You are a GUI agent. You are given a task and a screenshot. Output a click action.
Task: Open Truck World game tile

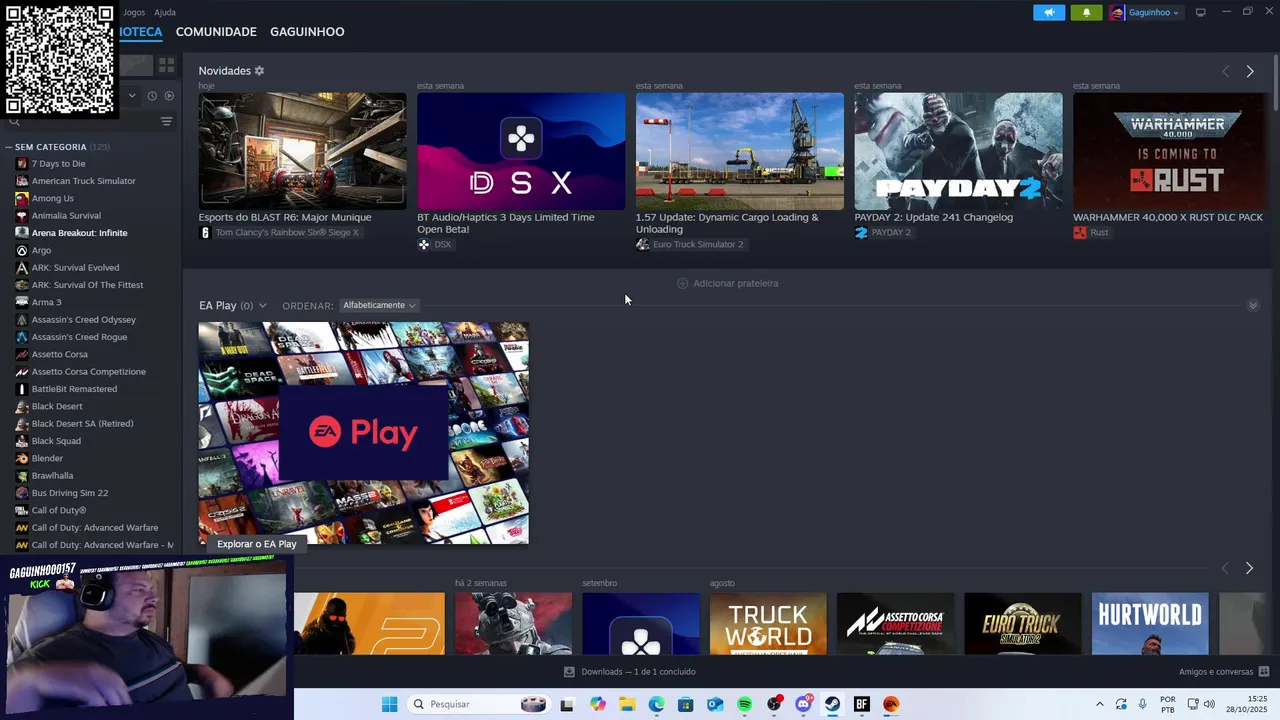pyautogui.click(x=768, y=624)
